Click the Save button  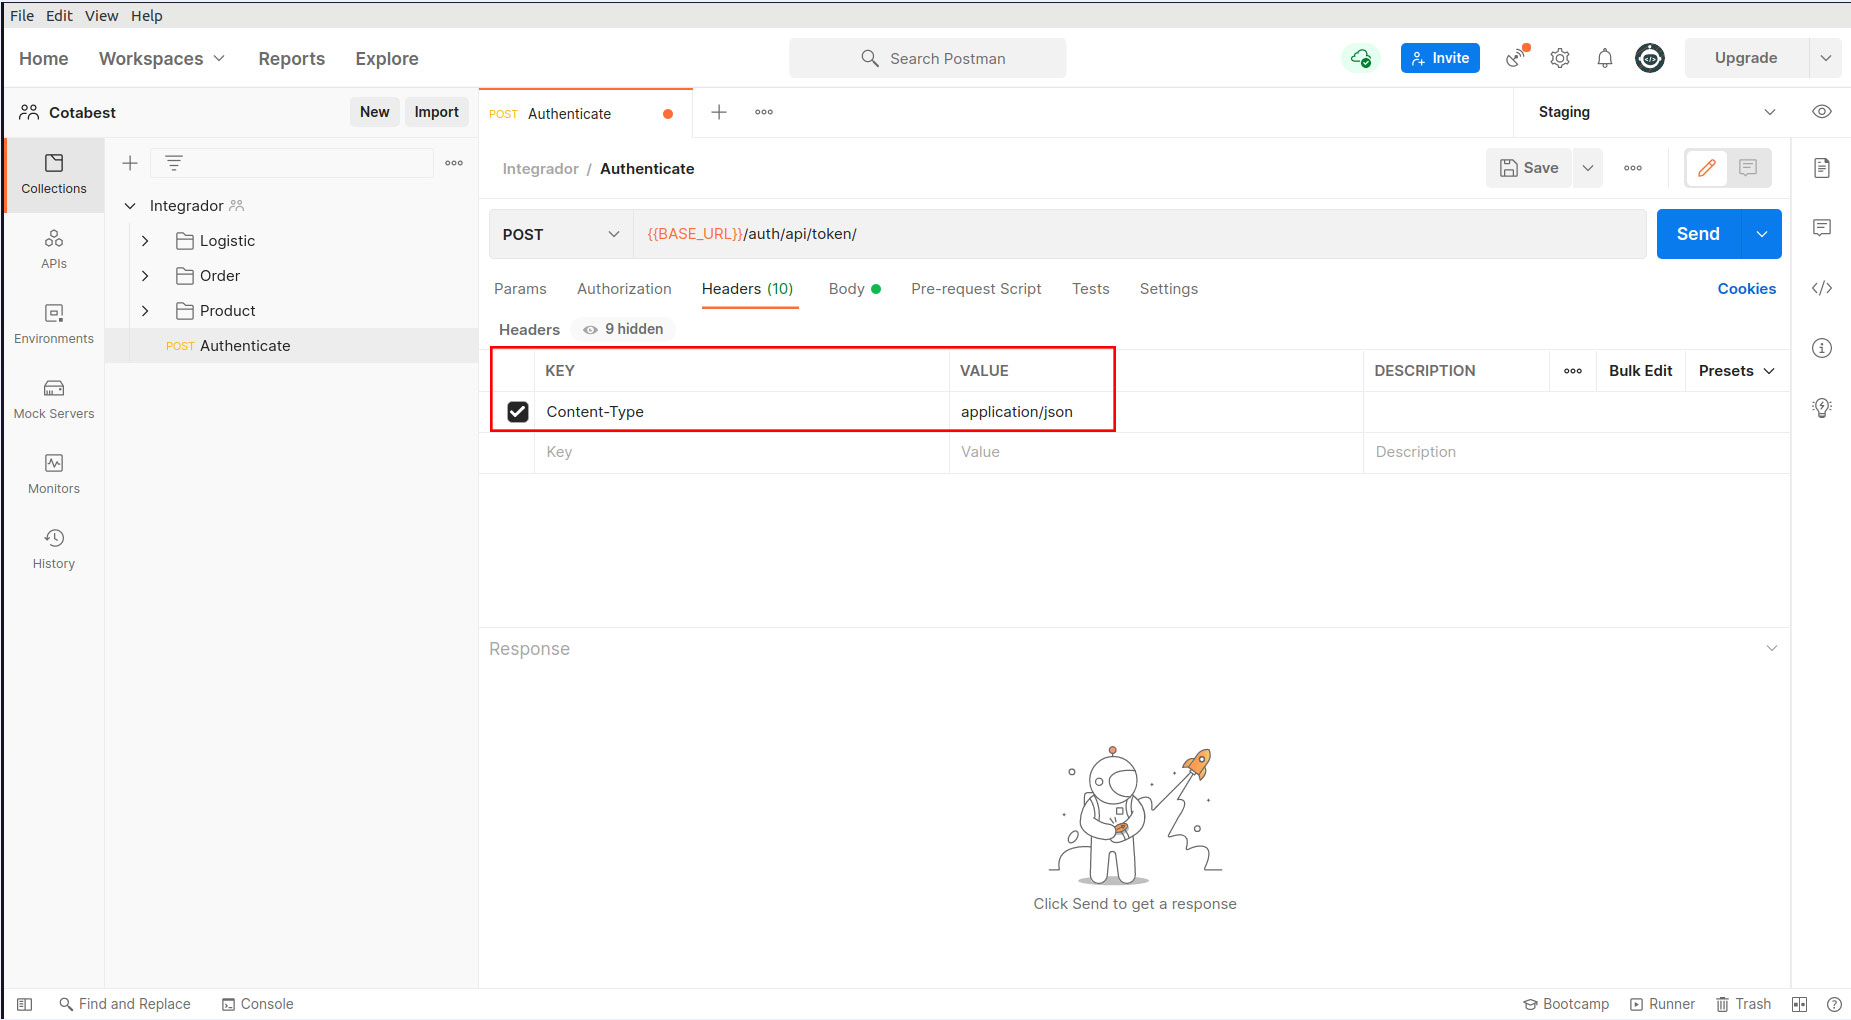[1530, 168]
